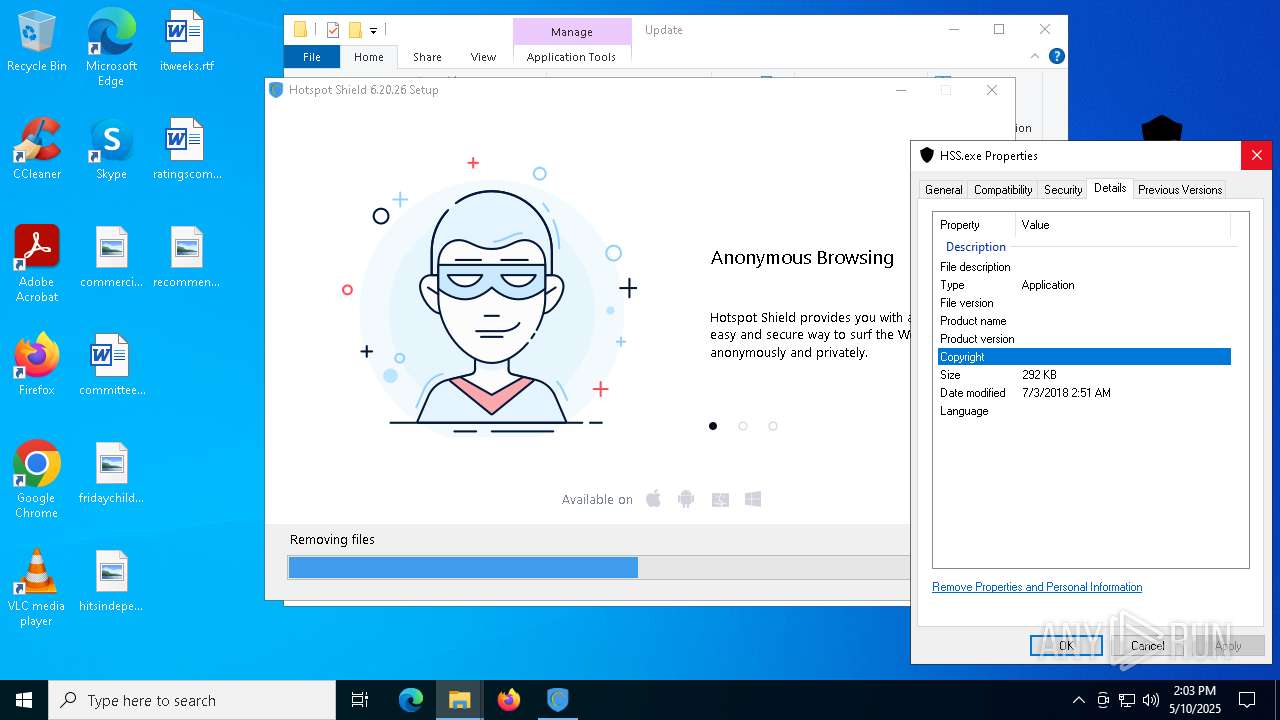Open Microsoft Edge desktop shortcut
This screenshot has width=1280, height=720.
111,48
